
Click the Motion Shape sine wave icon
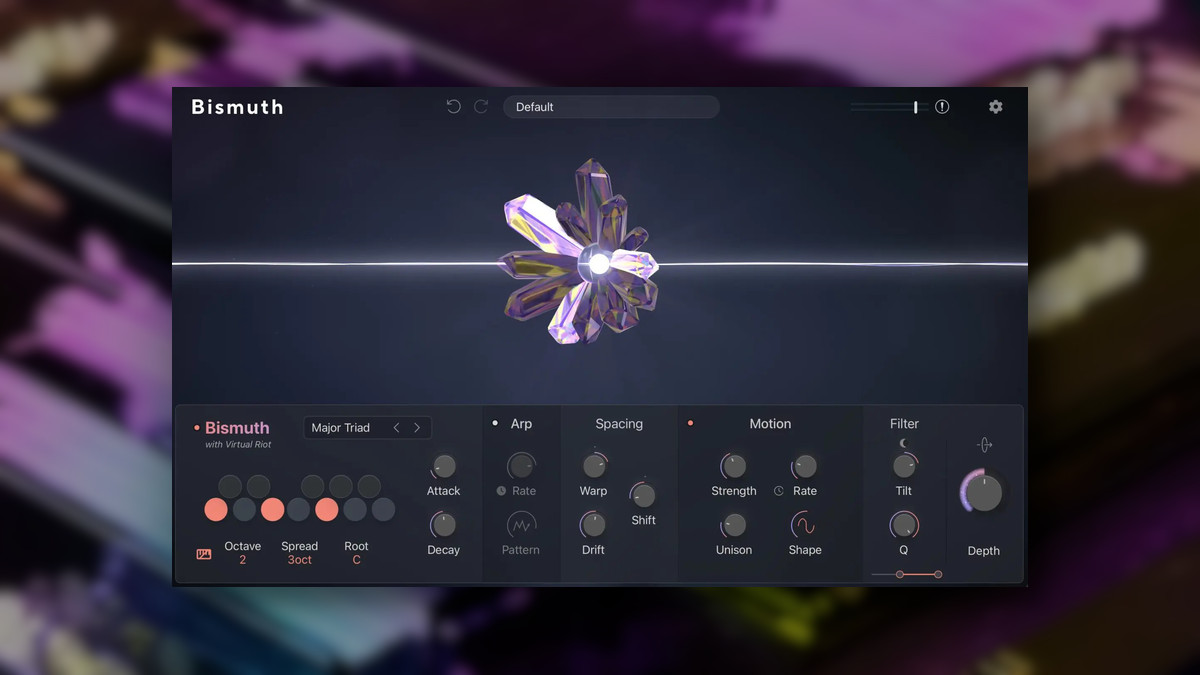click(804, 524)
